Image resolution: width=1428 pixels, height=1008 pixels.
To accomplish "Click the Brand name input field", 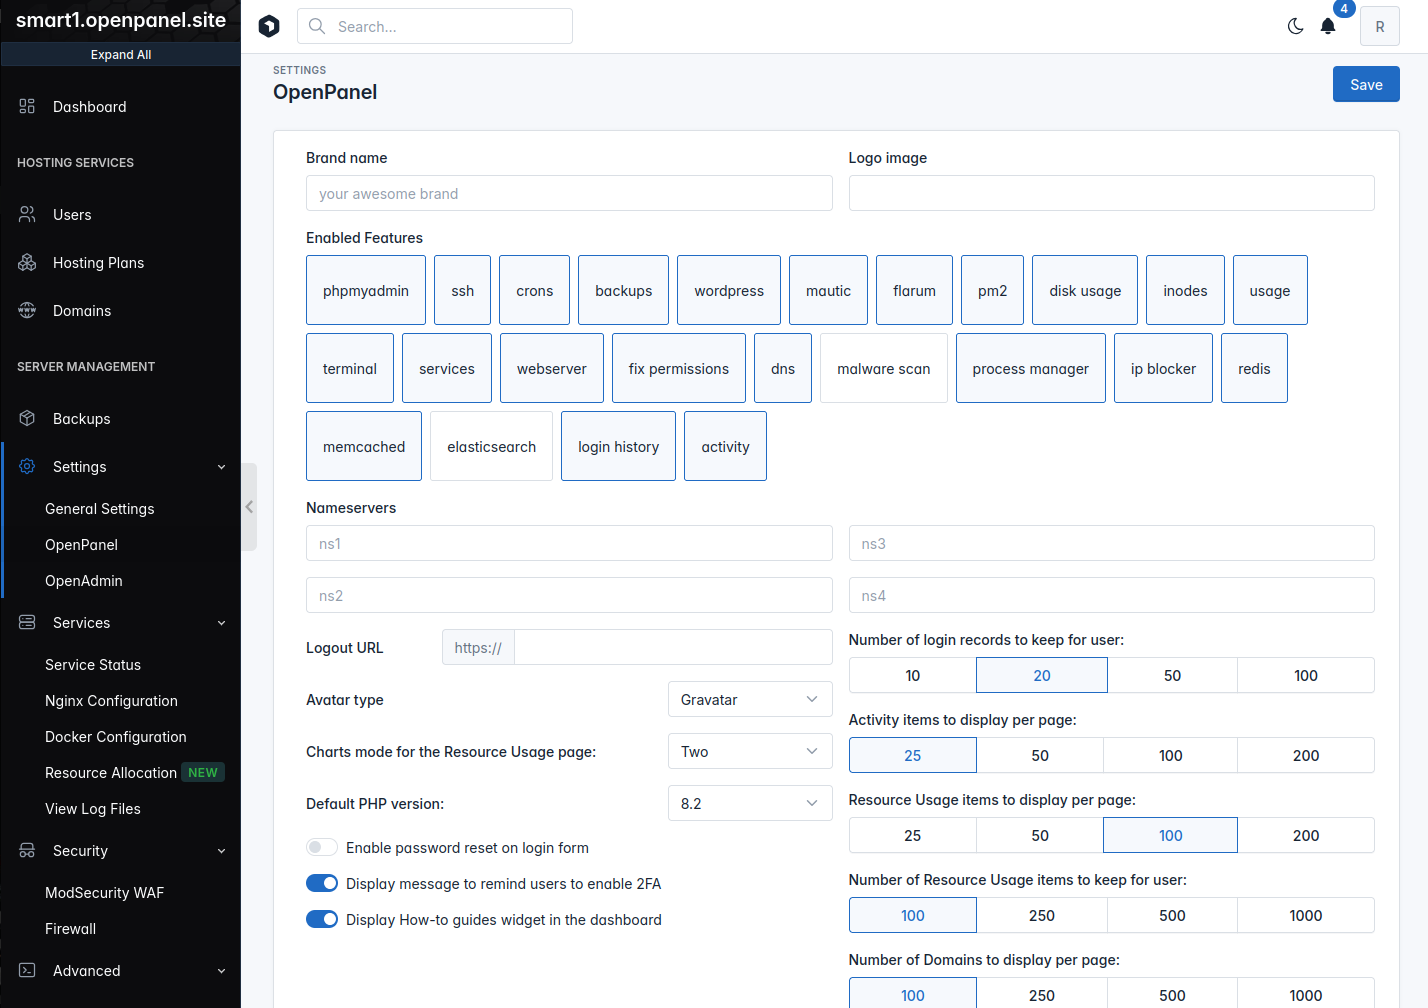I will pos(568,194).
